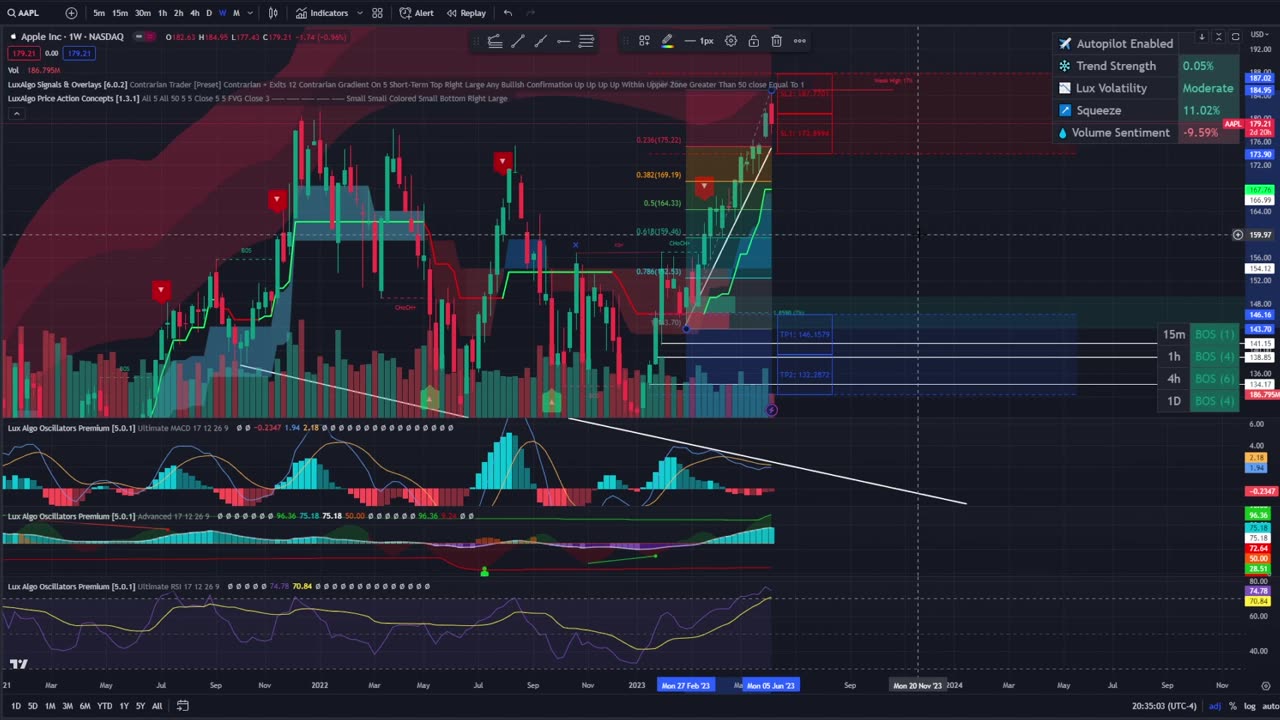The image size is (1280, 720).
Task: Set range to 1D
Action: (15, 706)
